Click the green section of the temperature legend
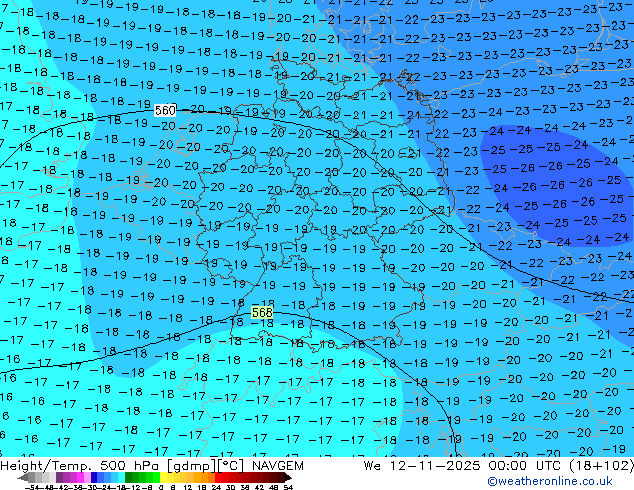Screen dimensions: 634x490 pos(142,478)
